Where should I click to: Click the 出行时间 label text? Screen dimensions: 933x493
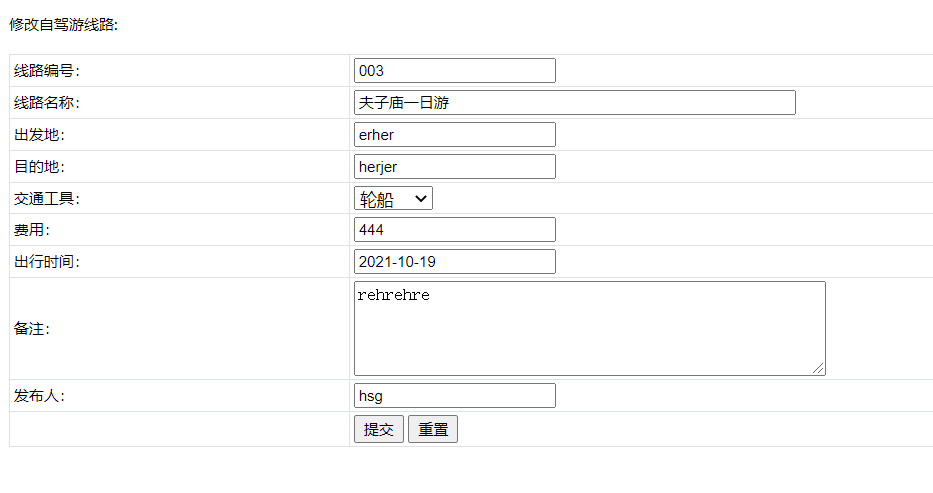point(46,262)
